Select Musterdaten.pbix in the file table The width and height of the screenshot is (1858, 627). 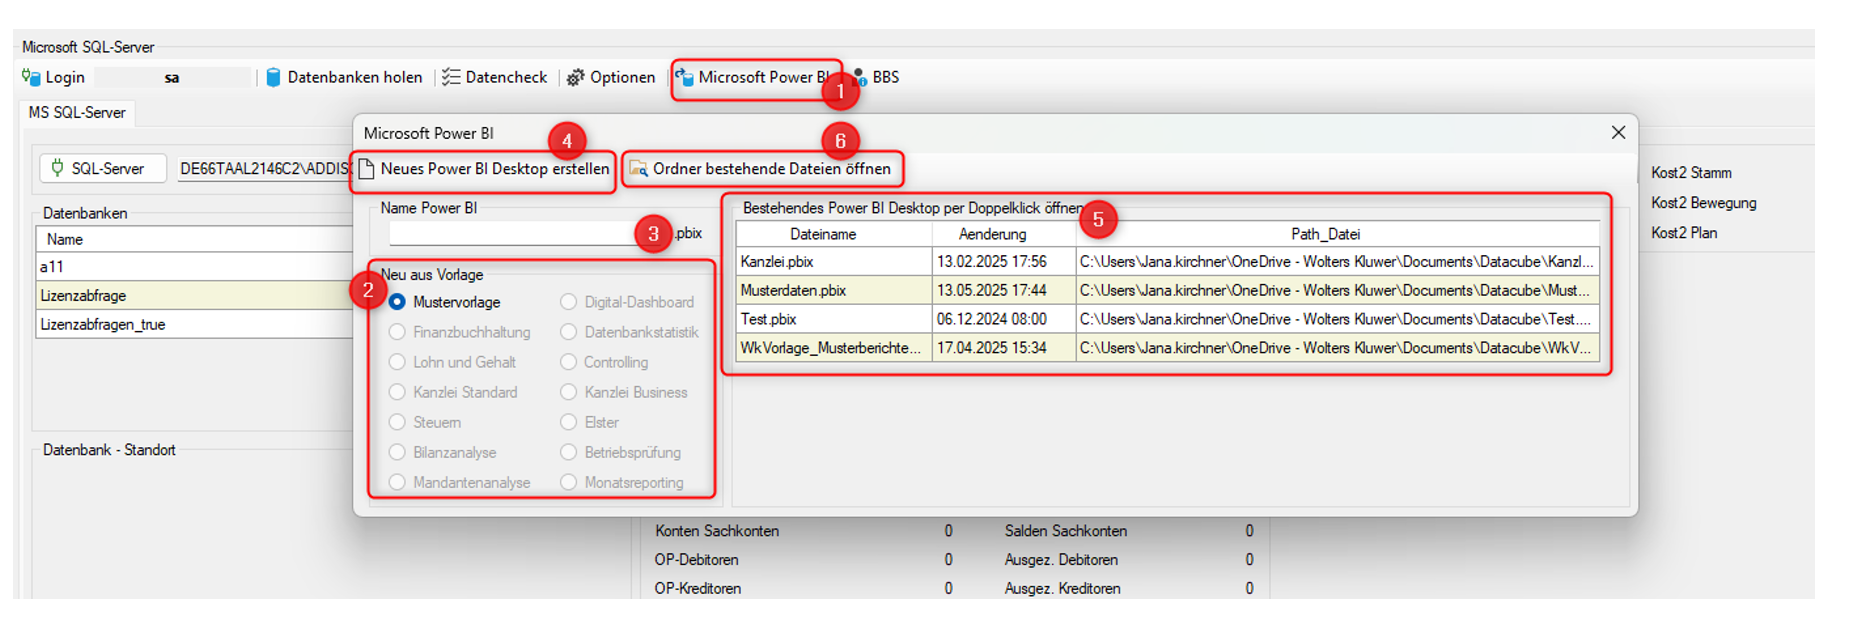tap(1167, 291)
